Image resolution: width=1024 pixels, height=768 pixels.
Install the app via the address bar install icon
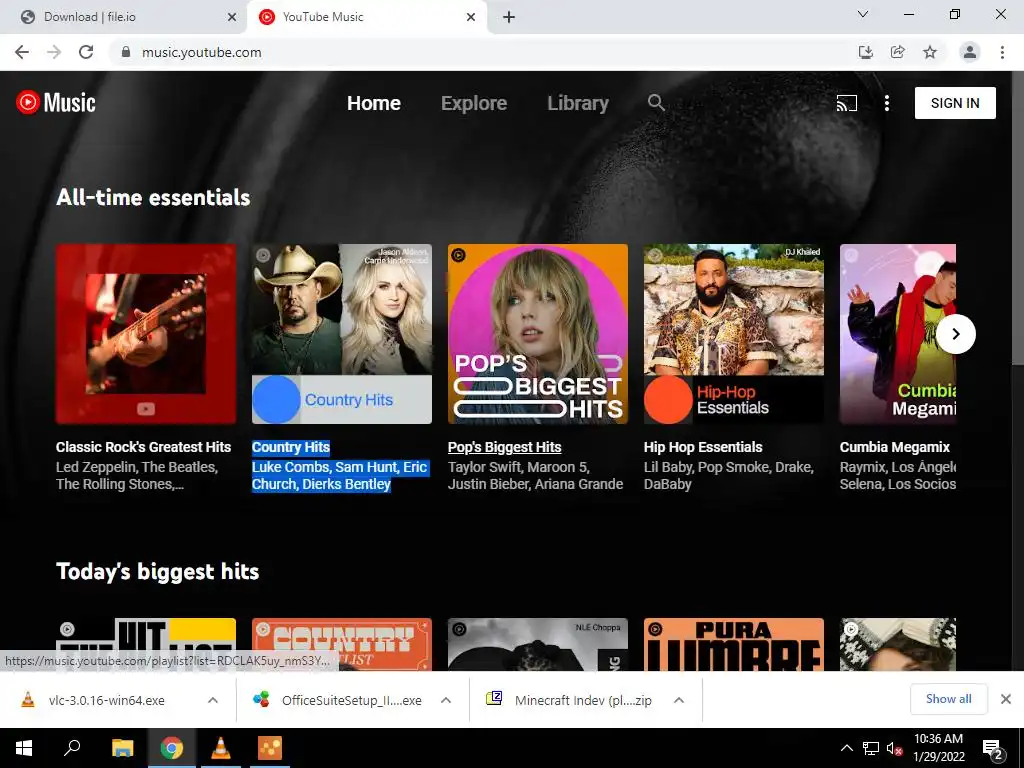tap(865, 52)
